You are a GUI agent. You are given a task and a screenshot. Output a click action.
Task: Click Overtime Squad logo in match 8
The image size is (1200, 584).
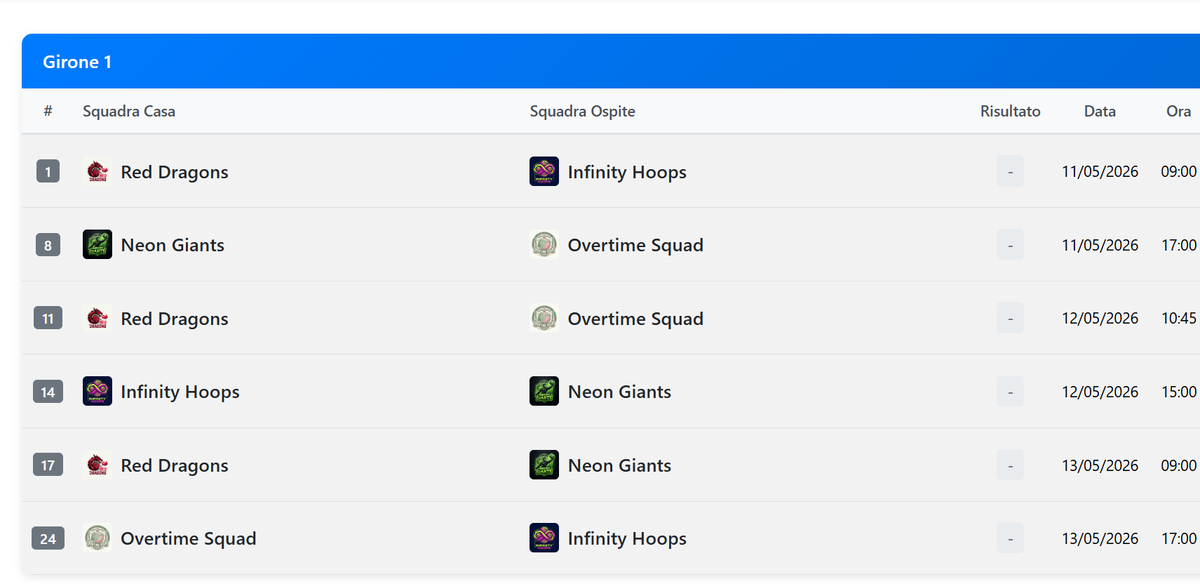(x=544, y=245)
